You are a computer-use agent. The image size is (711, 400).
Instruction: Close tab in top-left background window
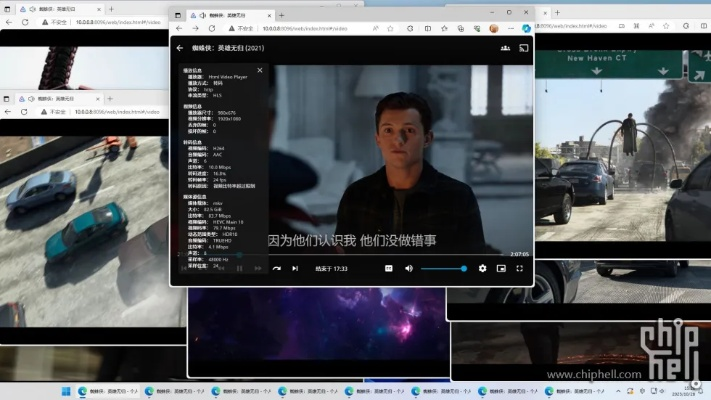[x=99, y=9]
